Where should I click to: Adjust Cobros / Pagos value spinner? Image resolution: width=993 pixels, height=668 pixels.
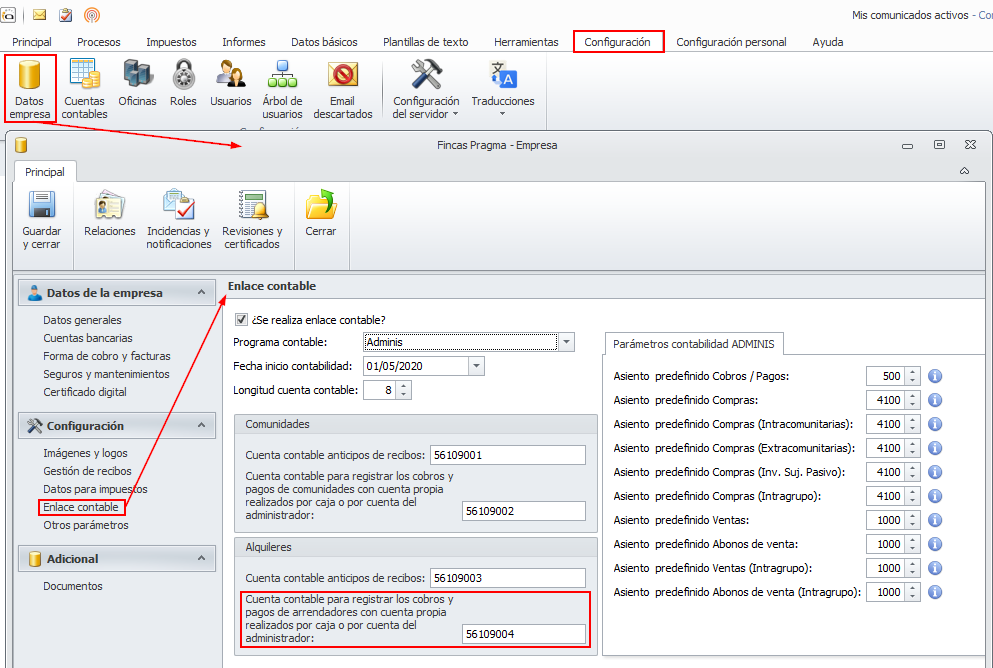pyautogui.click(x=912, y=376)
